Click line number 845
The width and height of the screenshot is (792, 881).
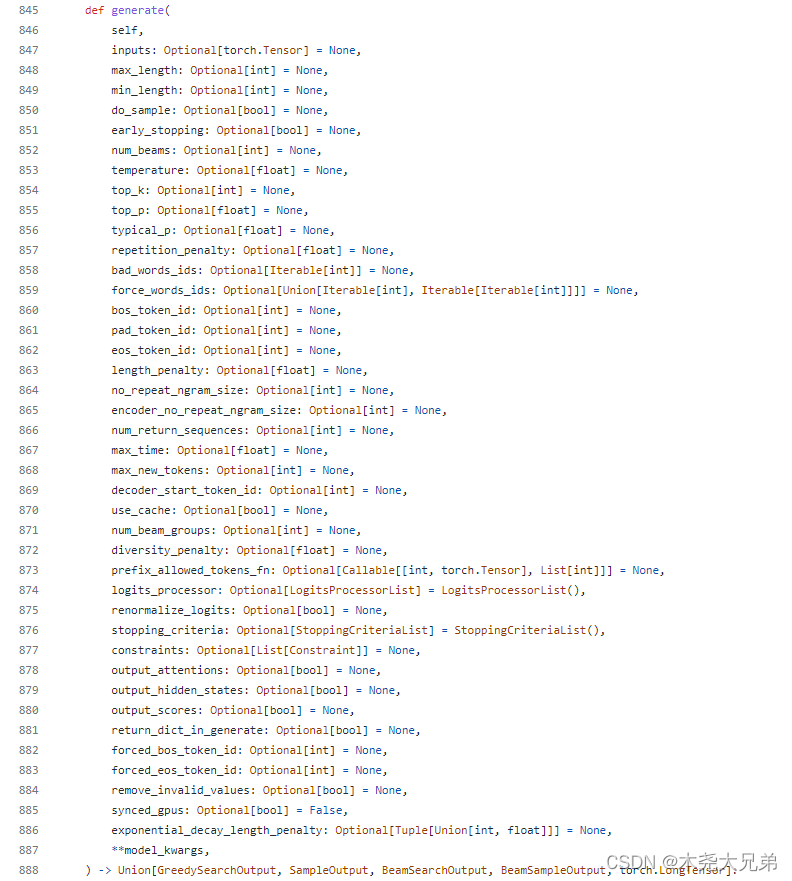pyautogui.click(x=29, y=10)
